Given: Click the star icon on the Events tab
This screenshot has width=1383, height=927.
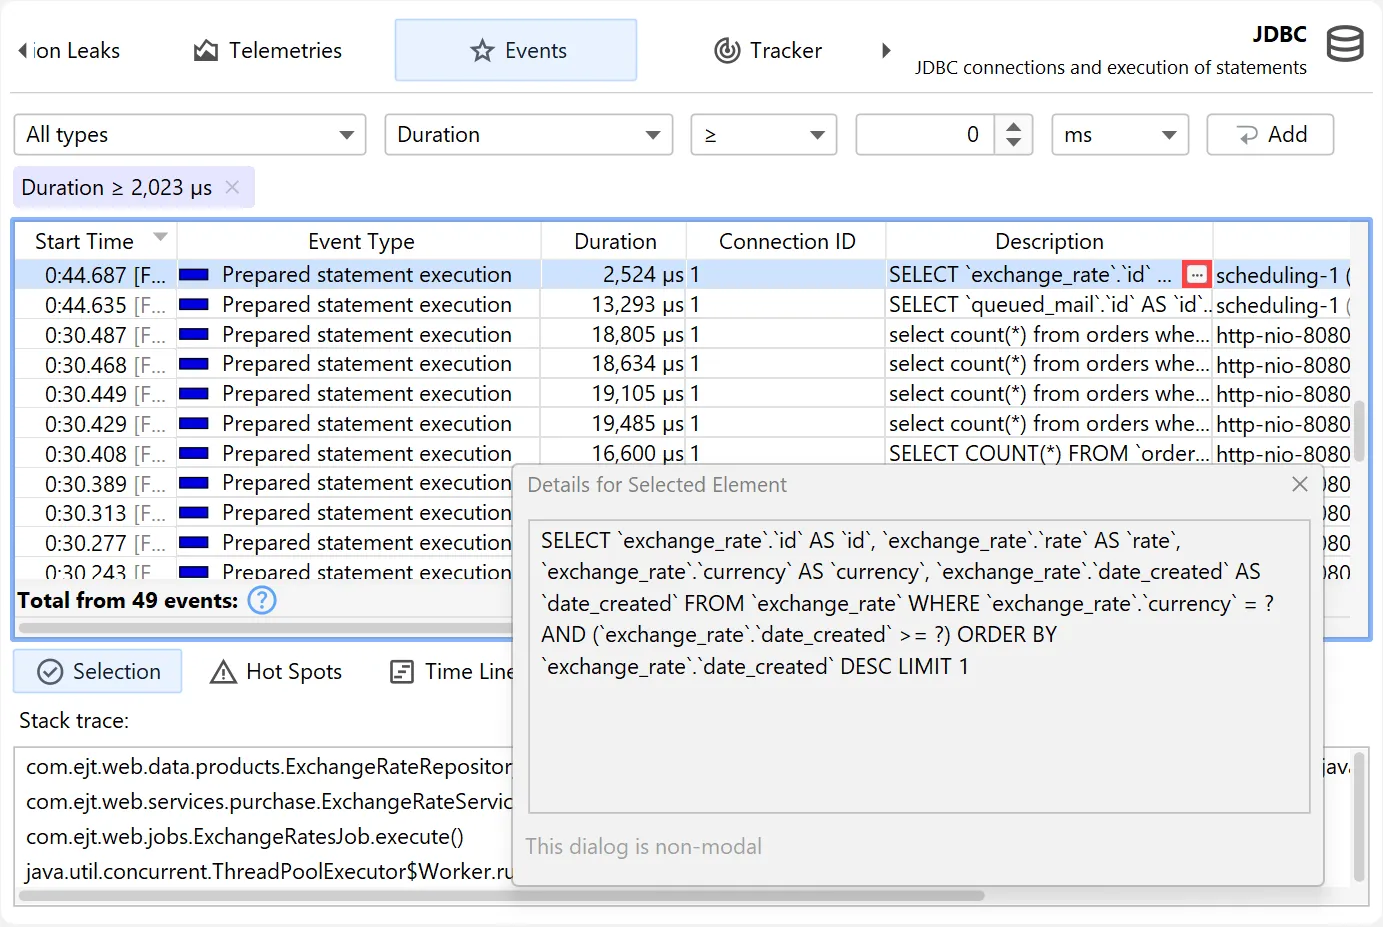Looking at the screenshot, I should point(483,50).
